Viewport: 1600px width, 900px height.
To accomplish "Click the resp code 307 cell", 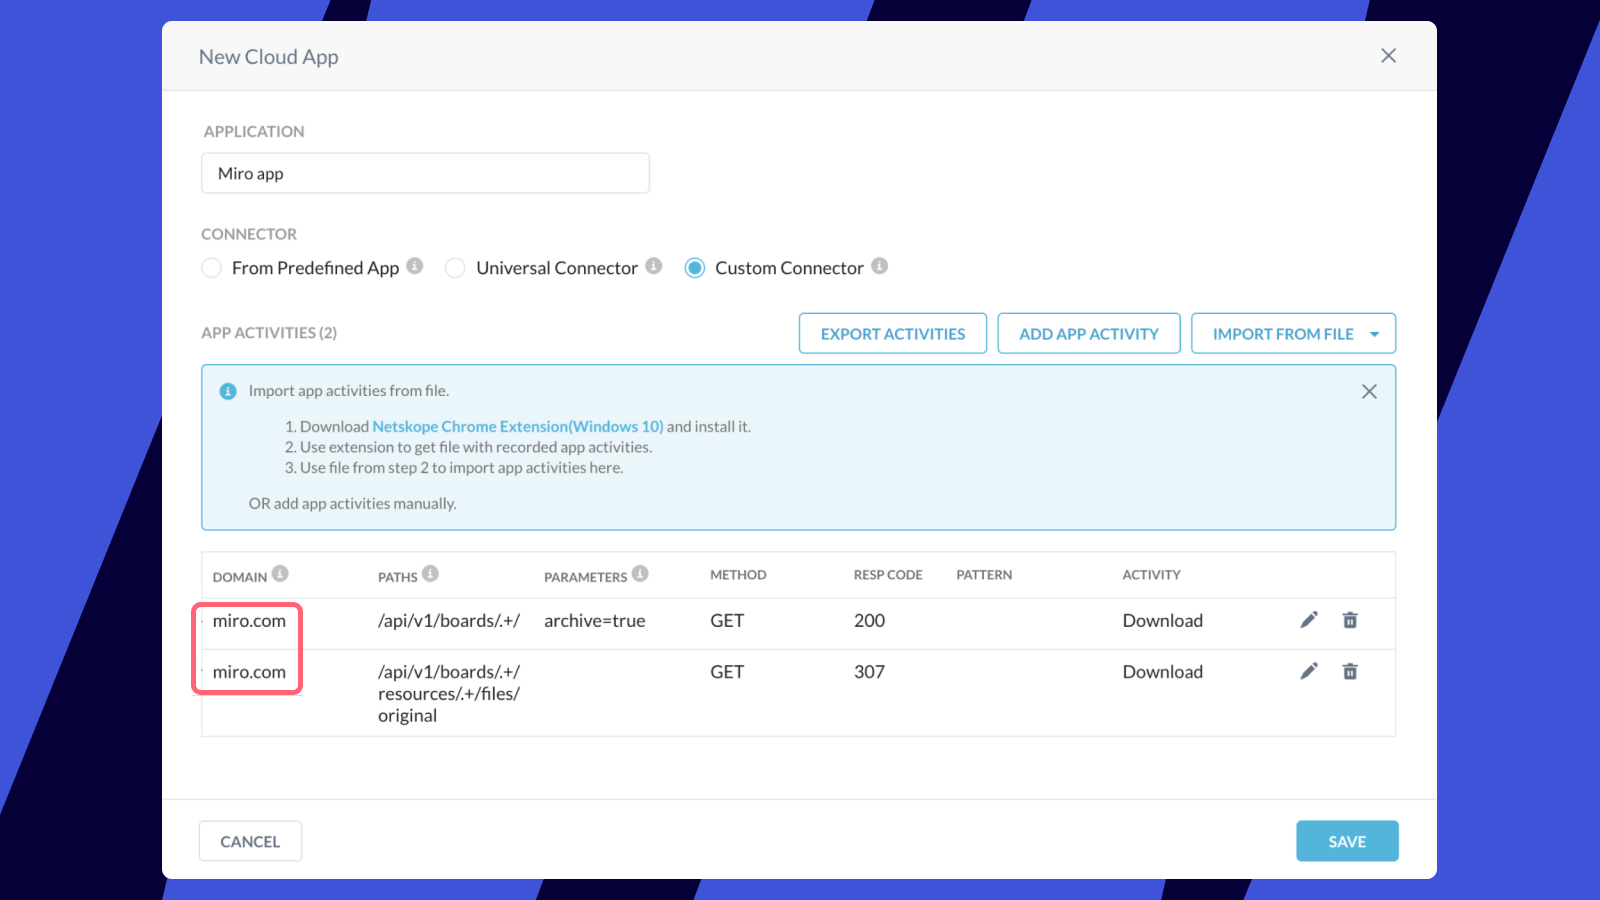I will pos(869,672).
